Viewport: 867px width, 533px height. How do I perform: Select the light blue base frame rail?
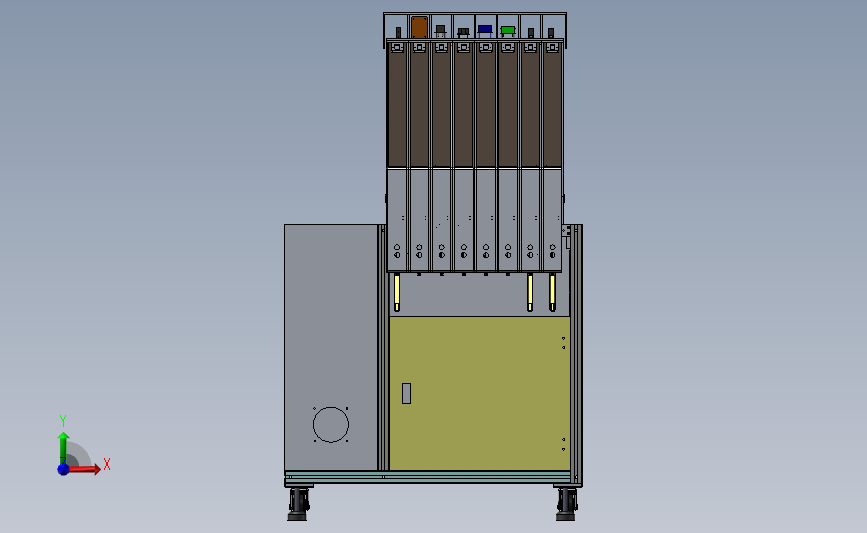click(427, 476)
